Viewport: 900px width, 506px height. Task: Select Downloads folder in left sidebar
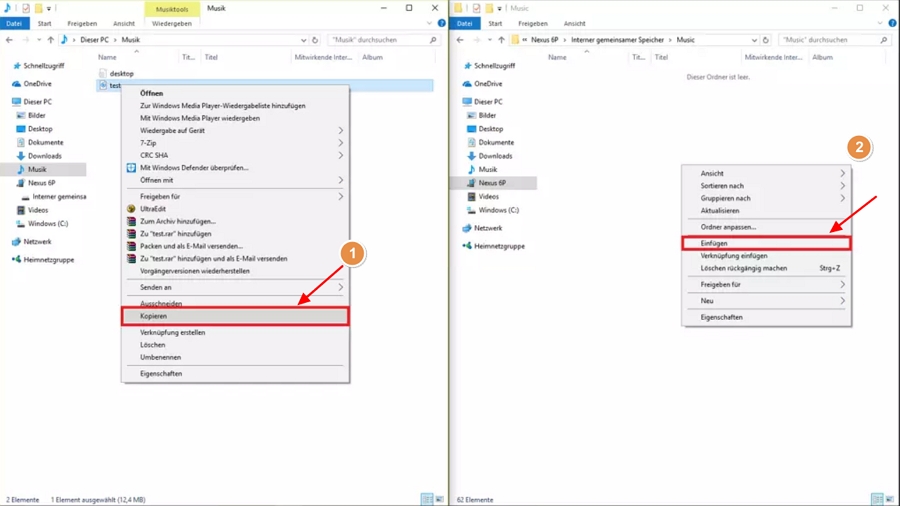pos(44,156)
